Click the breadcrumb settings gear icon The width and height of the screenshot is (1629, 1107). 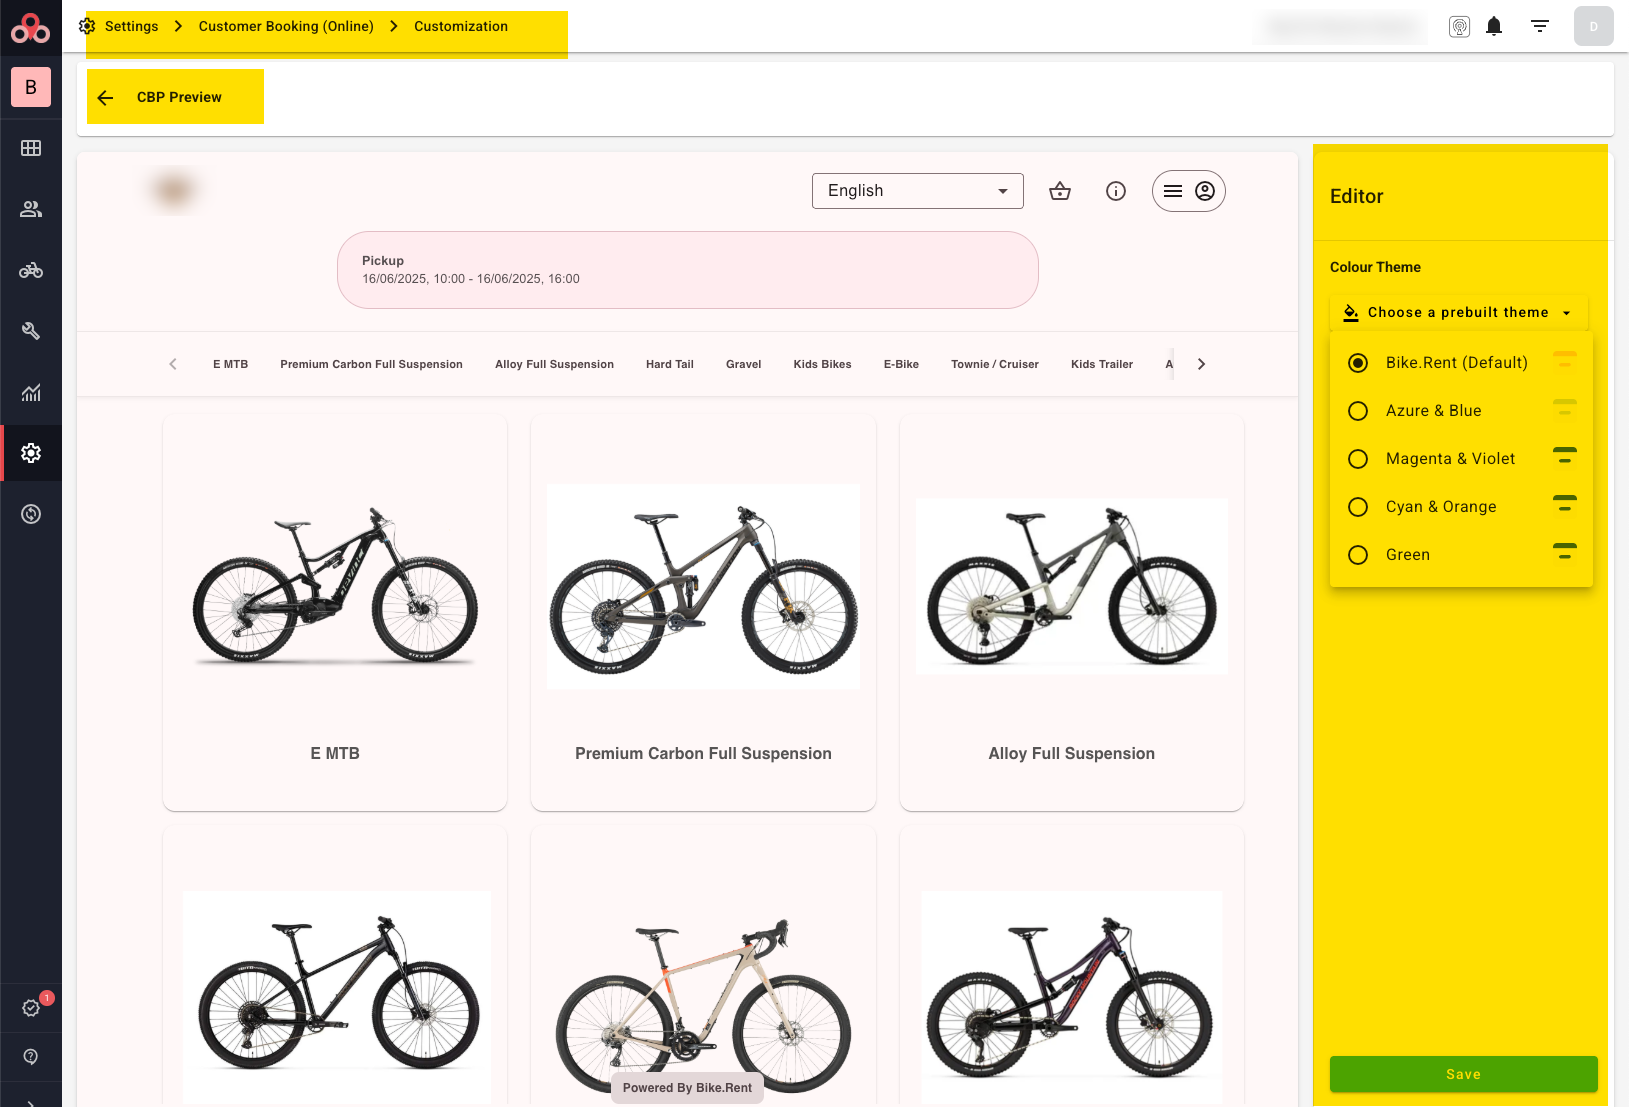click(x=87, y=26)
